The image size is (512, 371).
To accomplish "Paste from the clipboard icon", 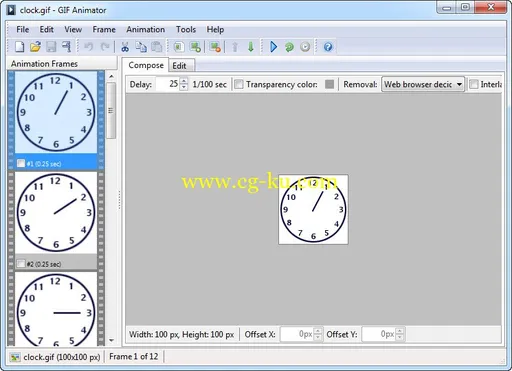I will click(x=157, y=47).
